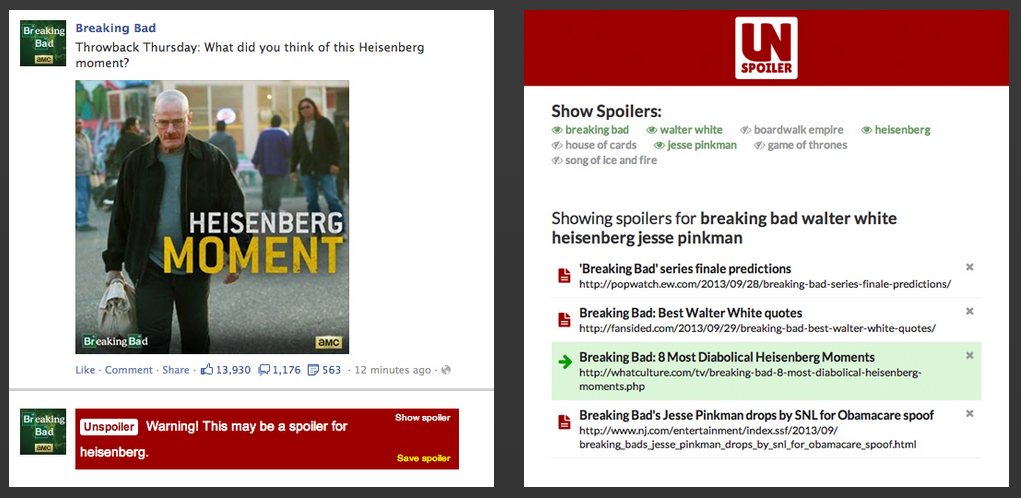Remove the Diabolical Heisenberg Moments spoiler
The width and height of the screenshot is (1021, 498).
(970, 355)
